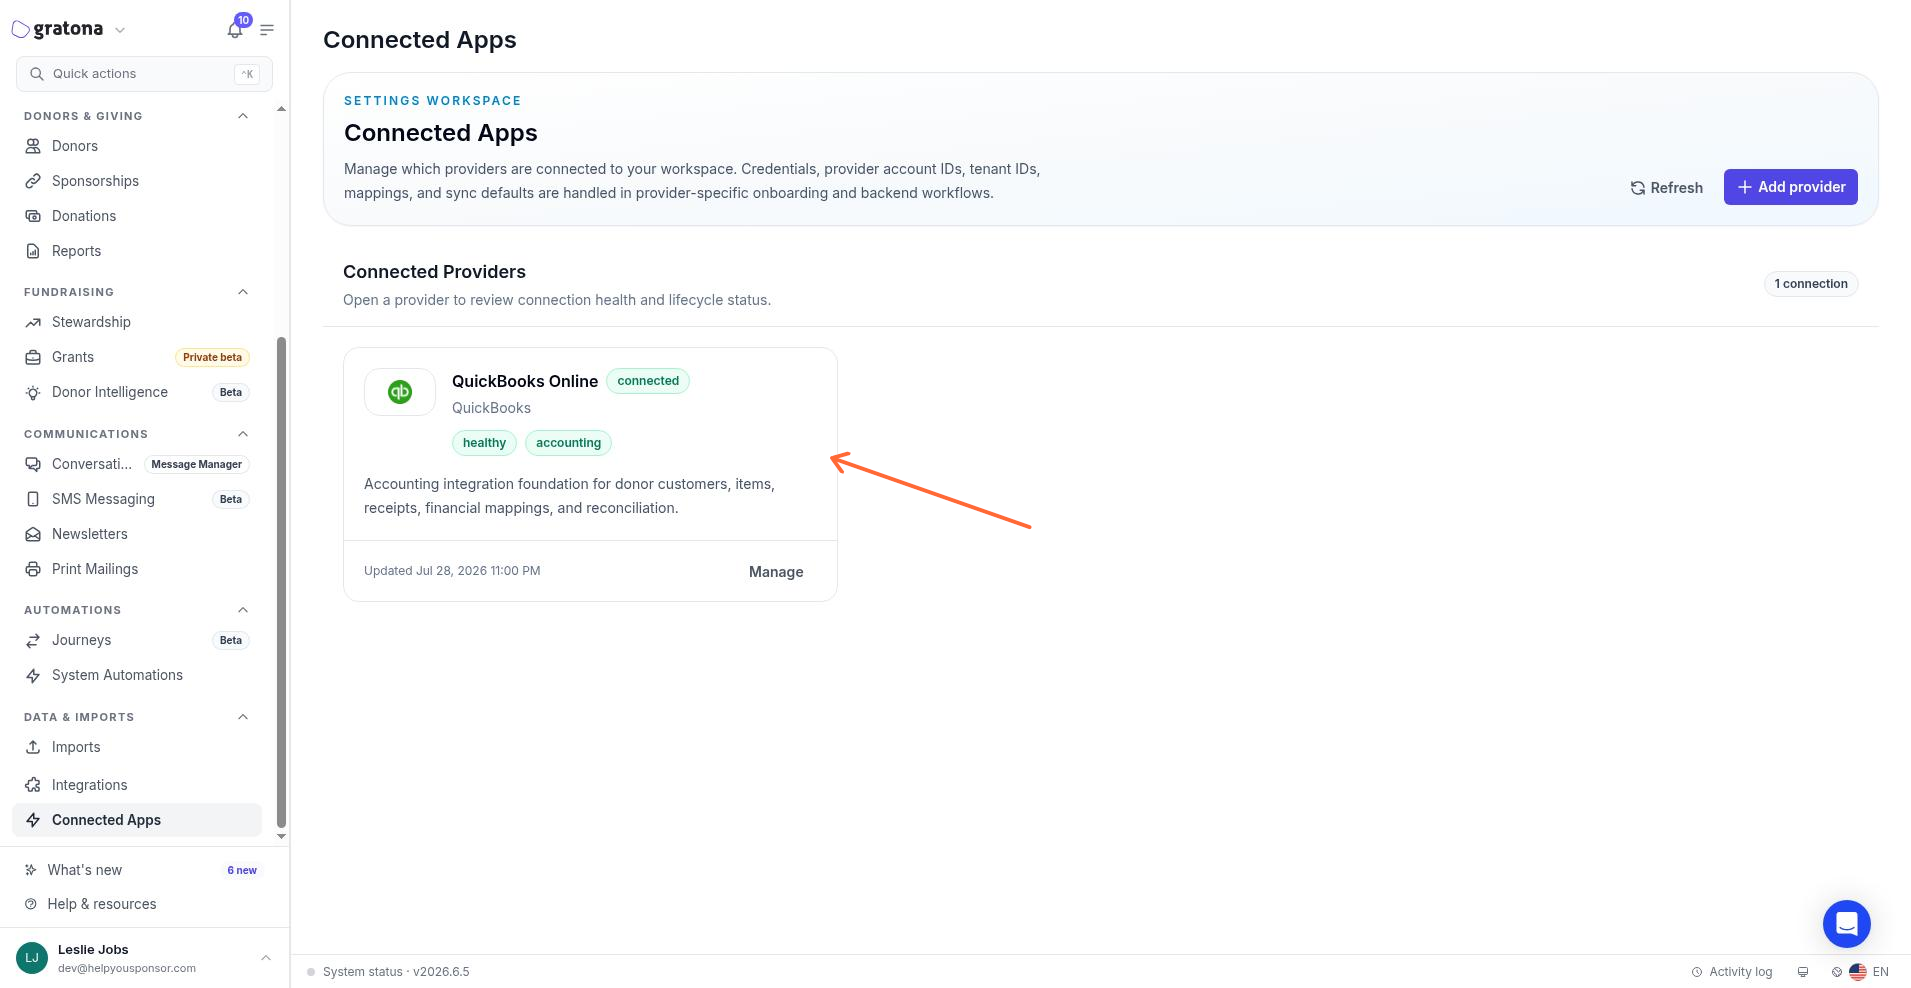Click the Updated Jul 28, 2026 timestamp
This screenshot has height=988, width=1911.
point(452,571)
